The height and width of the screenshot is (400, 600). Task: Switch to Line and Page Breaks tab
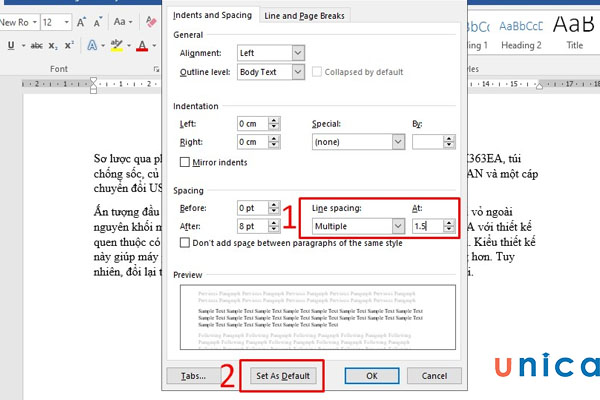(x=304, y=16)
